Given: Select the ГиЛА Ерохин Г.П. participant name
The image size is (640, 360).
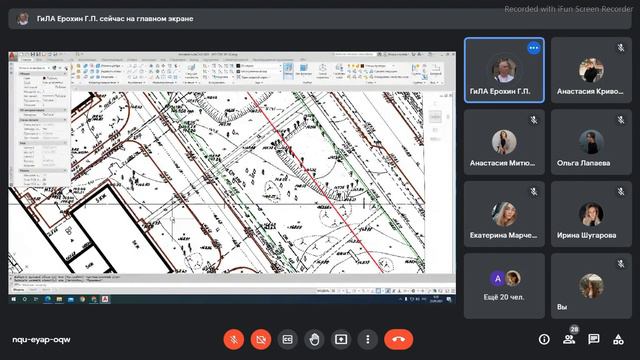Looking at the screenshot, I should [x=500, y=91].
